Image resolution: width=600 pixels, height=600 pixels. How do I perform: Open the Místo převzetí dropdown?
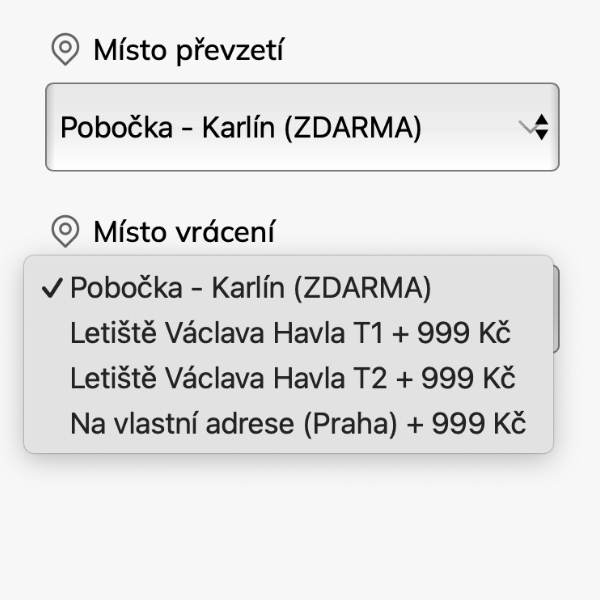[x=302, y=127]
